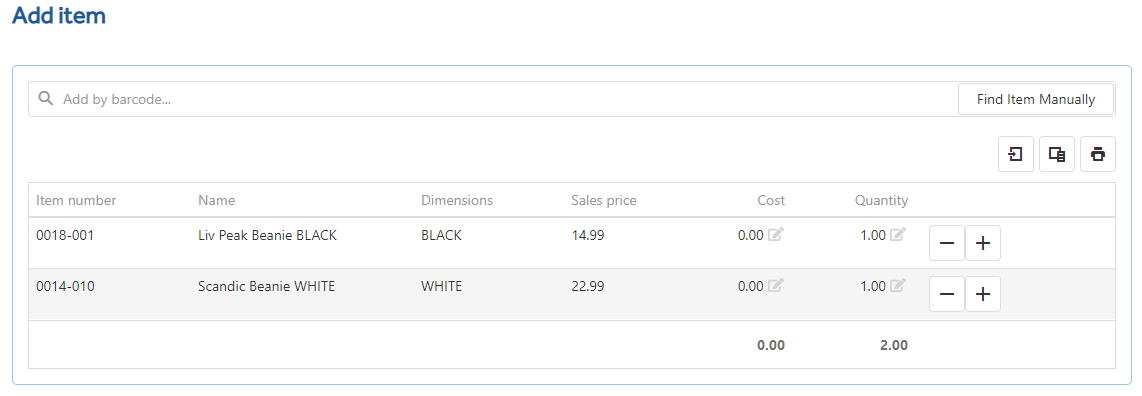
Task: Sort by Sales price column header
Action: pos(604,200)
